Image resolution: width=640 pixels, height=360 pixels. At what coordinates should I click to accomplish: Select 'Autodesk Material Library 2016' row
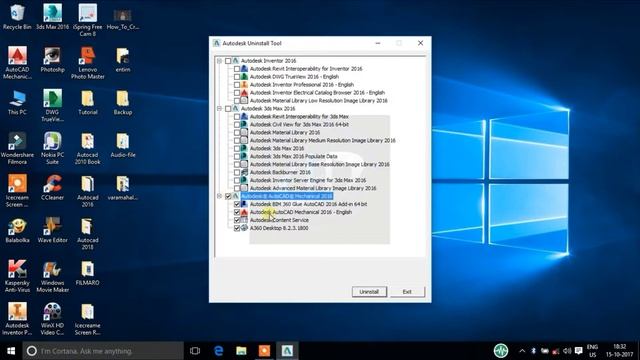pos(285,132)
